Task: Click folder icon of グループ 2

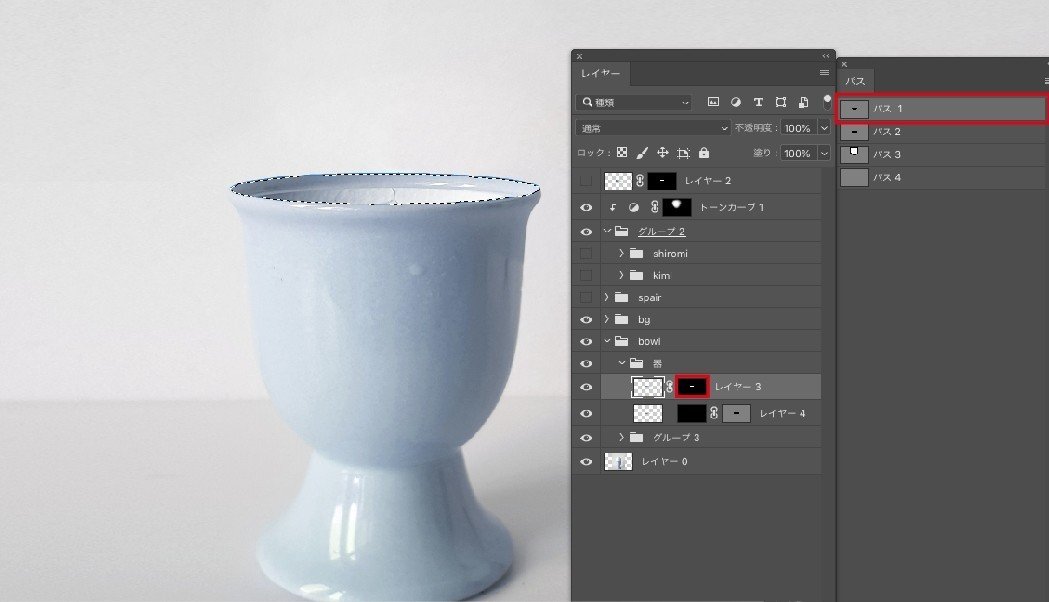Action: click(x=622, y=231)
